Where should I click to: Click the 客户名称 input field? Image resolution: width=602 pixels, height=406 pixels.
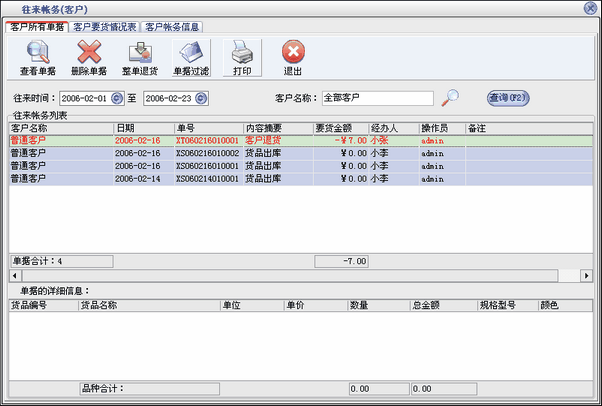pos(377,98)
